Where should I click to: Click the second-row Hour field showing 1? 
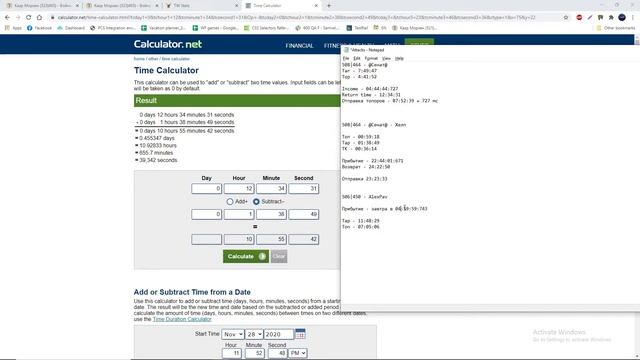click(239, 214)
